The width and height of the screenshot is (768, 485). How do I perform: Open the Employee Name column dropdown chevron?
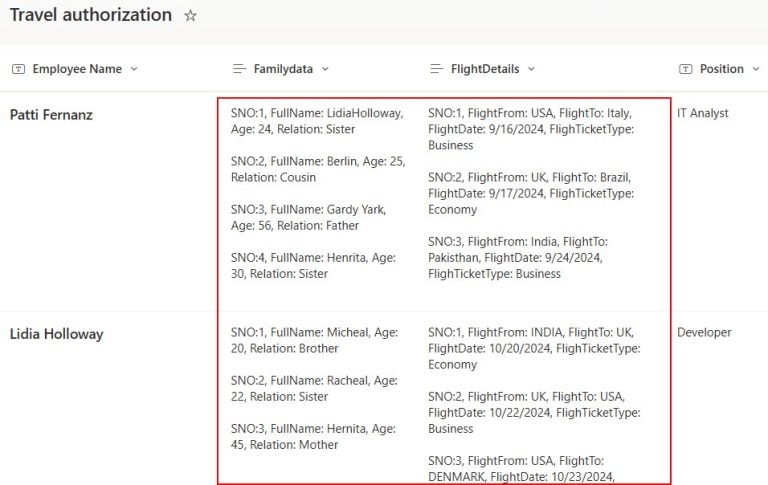pyautogui.click(x=134, y=69)
